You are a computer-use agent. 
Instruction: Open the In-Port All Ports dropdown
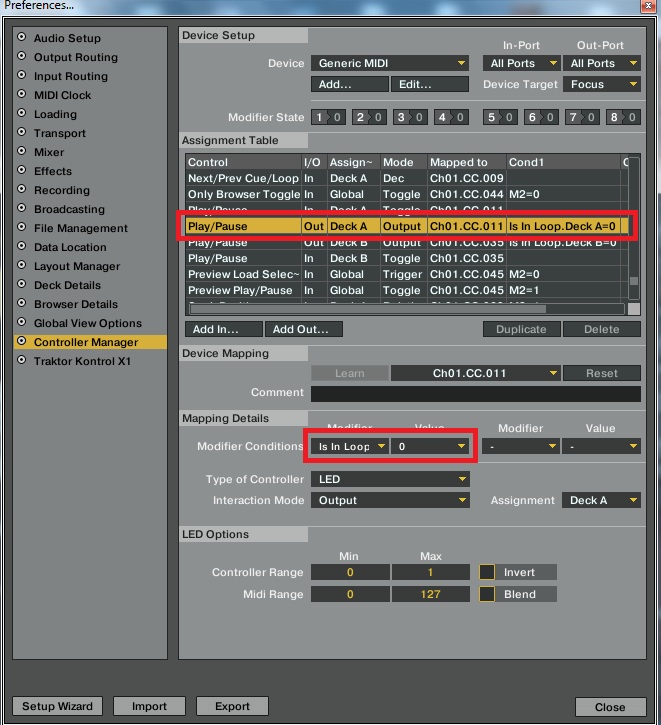[x=521, y=63]
